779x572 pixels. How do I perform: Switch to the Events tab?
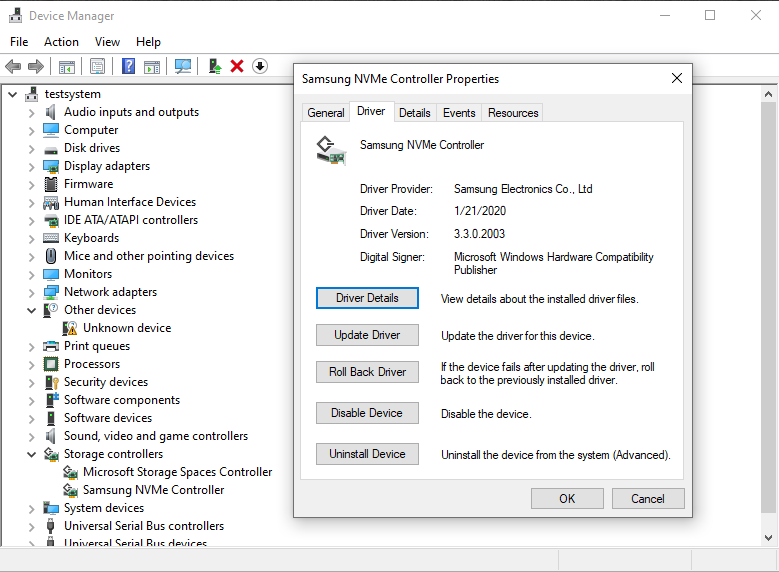(459, 113)
